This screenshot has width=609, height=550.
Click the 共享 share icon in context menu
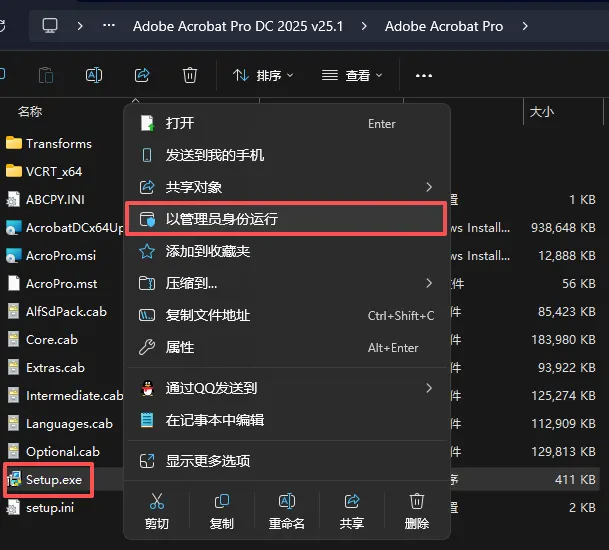pos(352,501)
